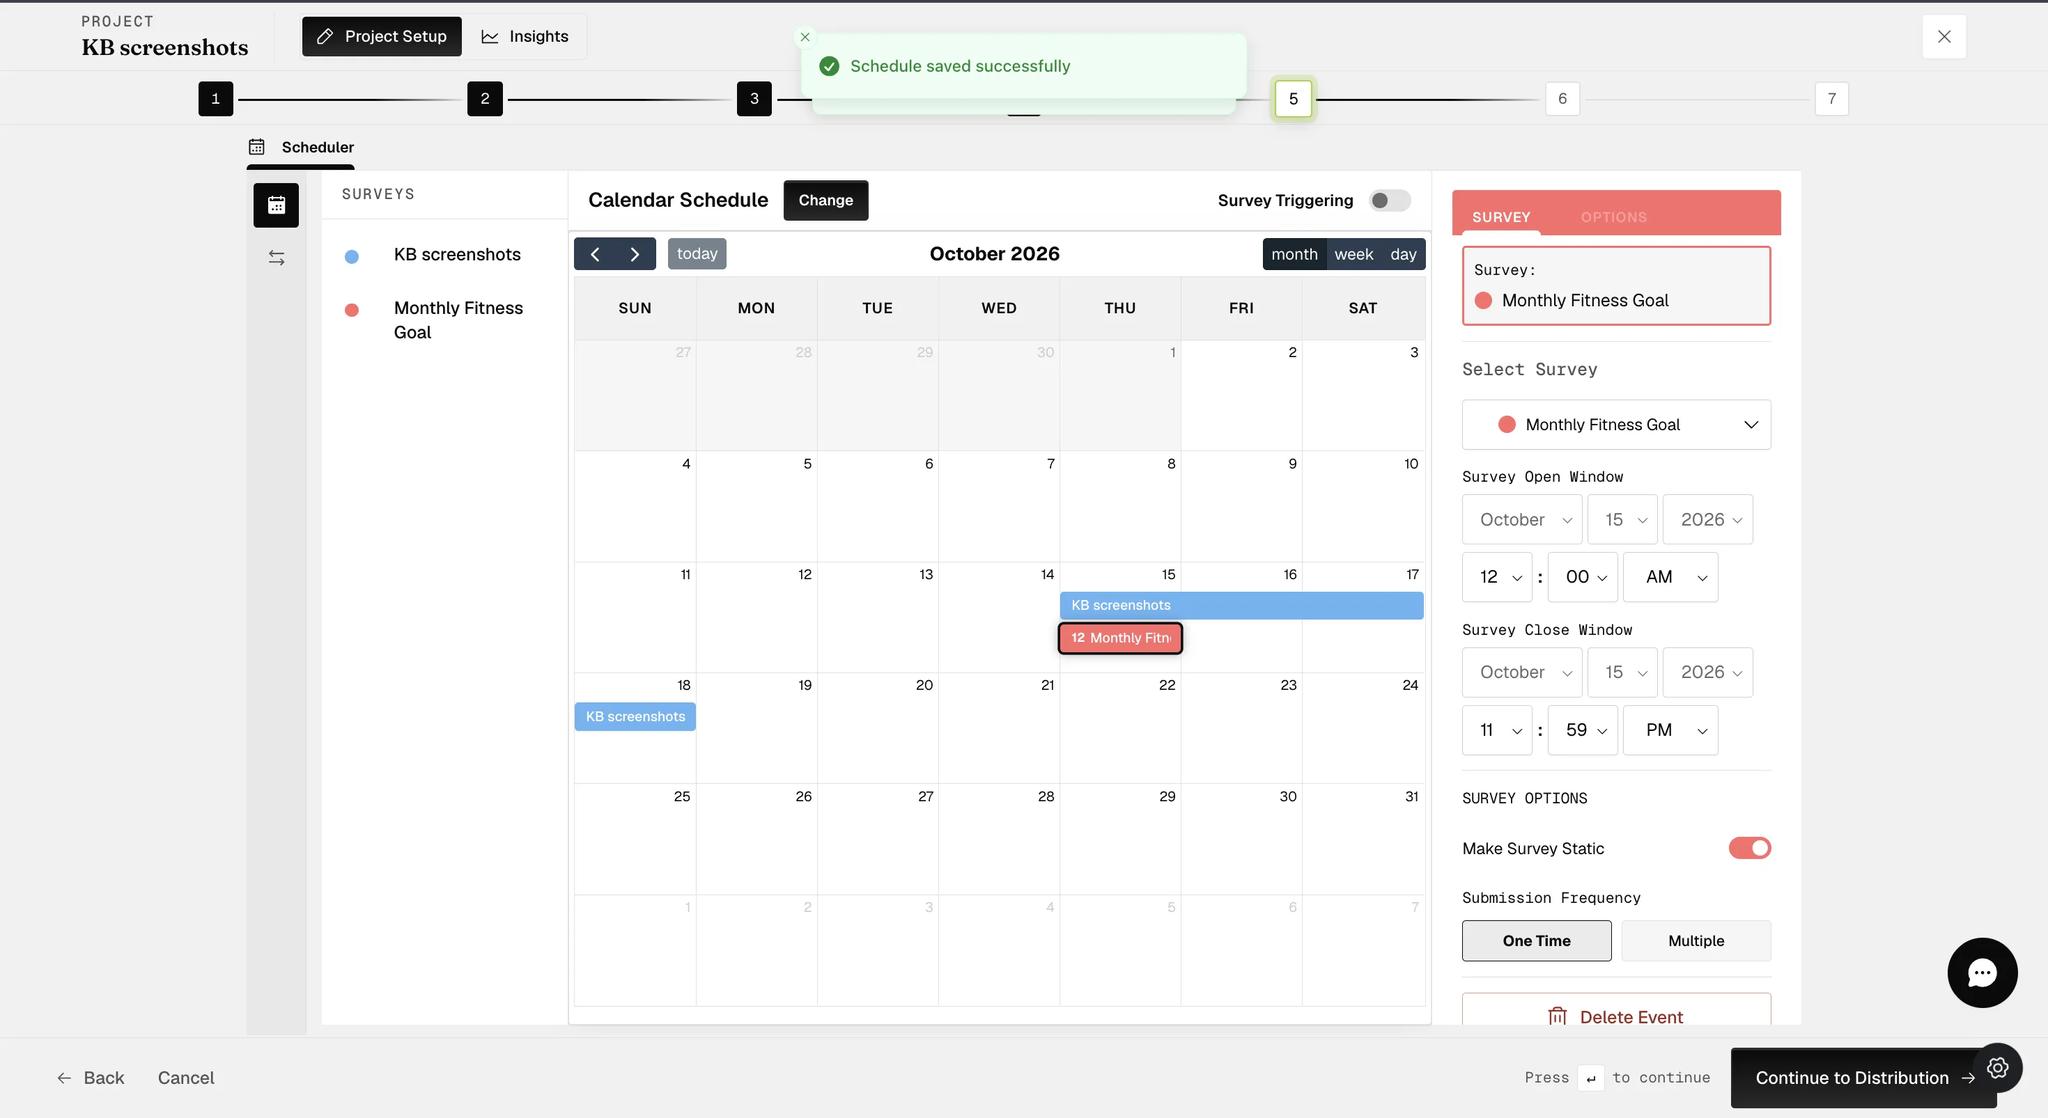Viewport: 2048px width, 1118px height.
Task: Toggle Make Survey Static switch
Action: (1749, 848)
